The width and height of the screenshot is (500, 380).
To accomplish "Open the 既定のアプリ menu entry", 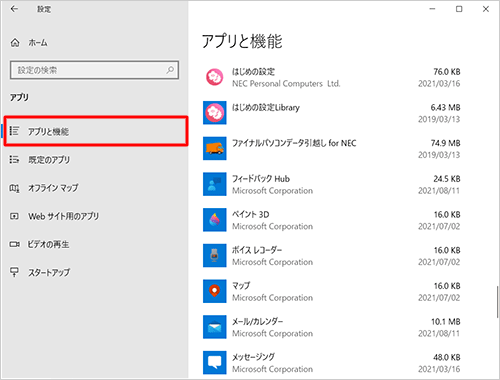I will click(94, 159).
